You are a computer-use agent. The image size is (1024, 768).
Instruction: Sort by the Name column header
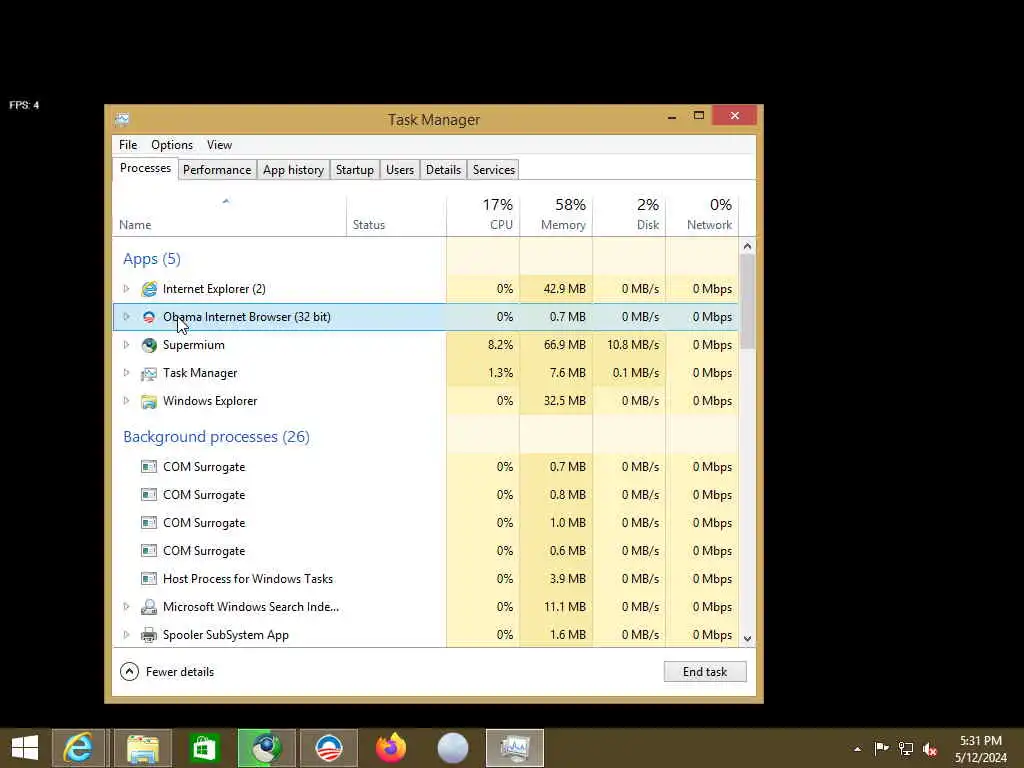[229, 216]
